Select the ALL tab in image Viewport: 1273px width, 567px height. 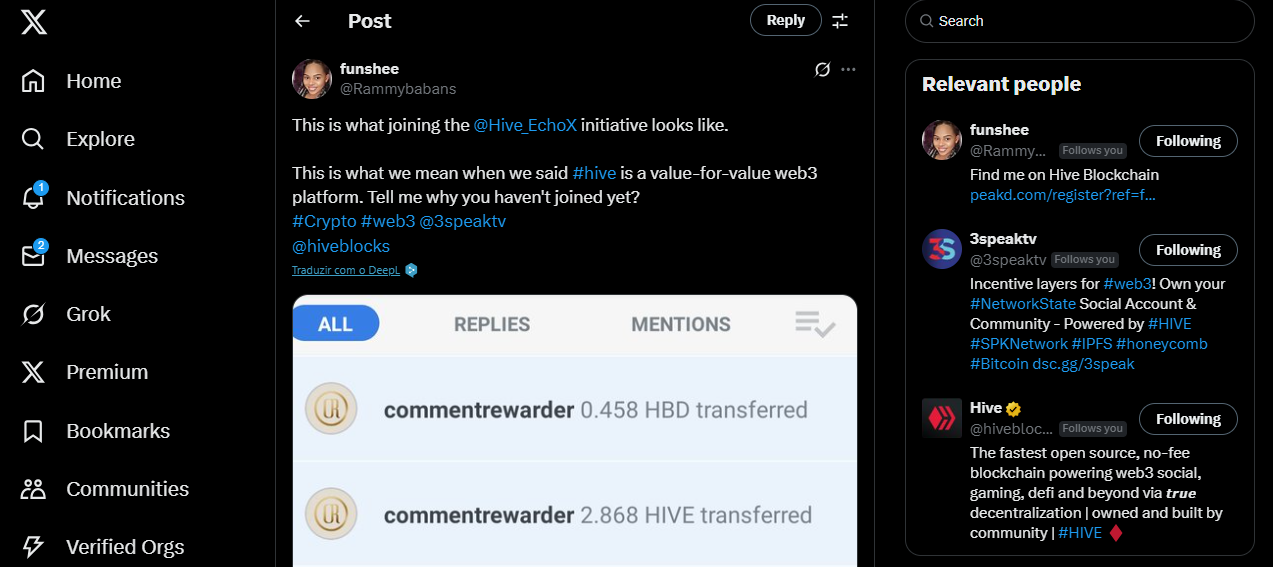pyautogui.click(x=335, y=324)
